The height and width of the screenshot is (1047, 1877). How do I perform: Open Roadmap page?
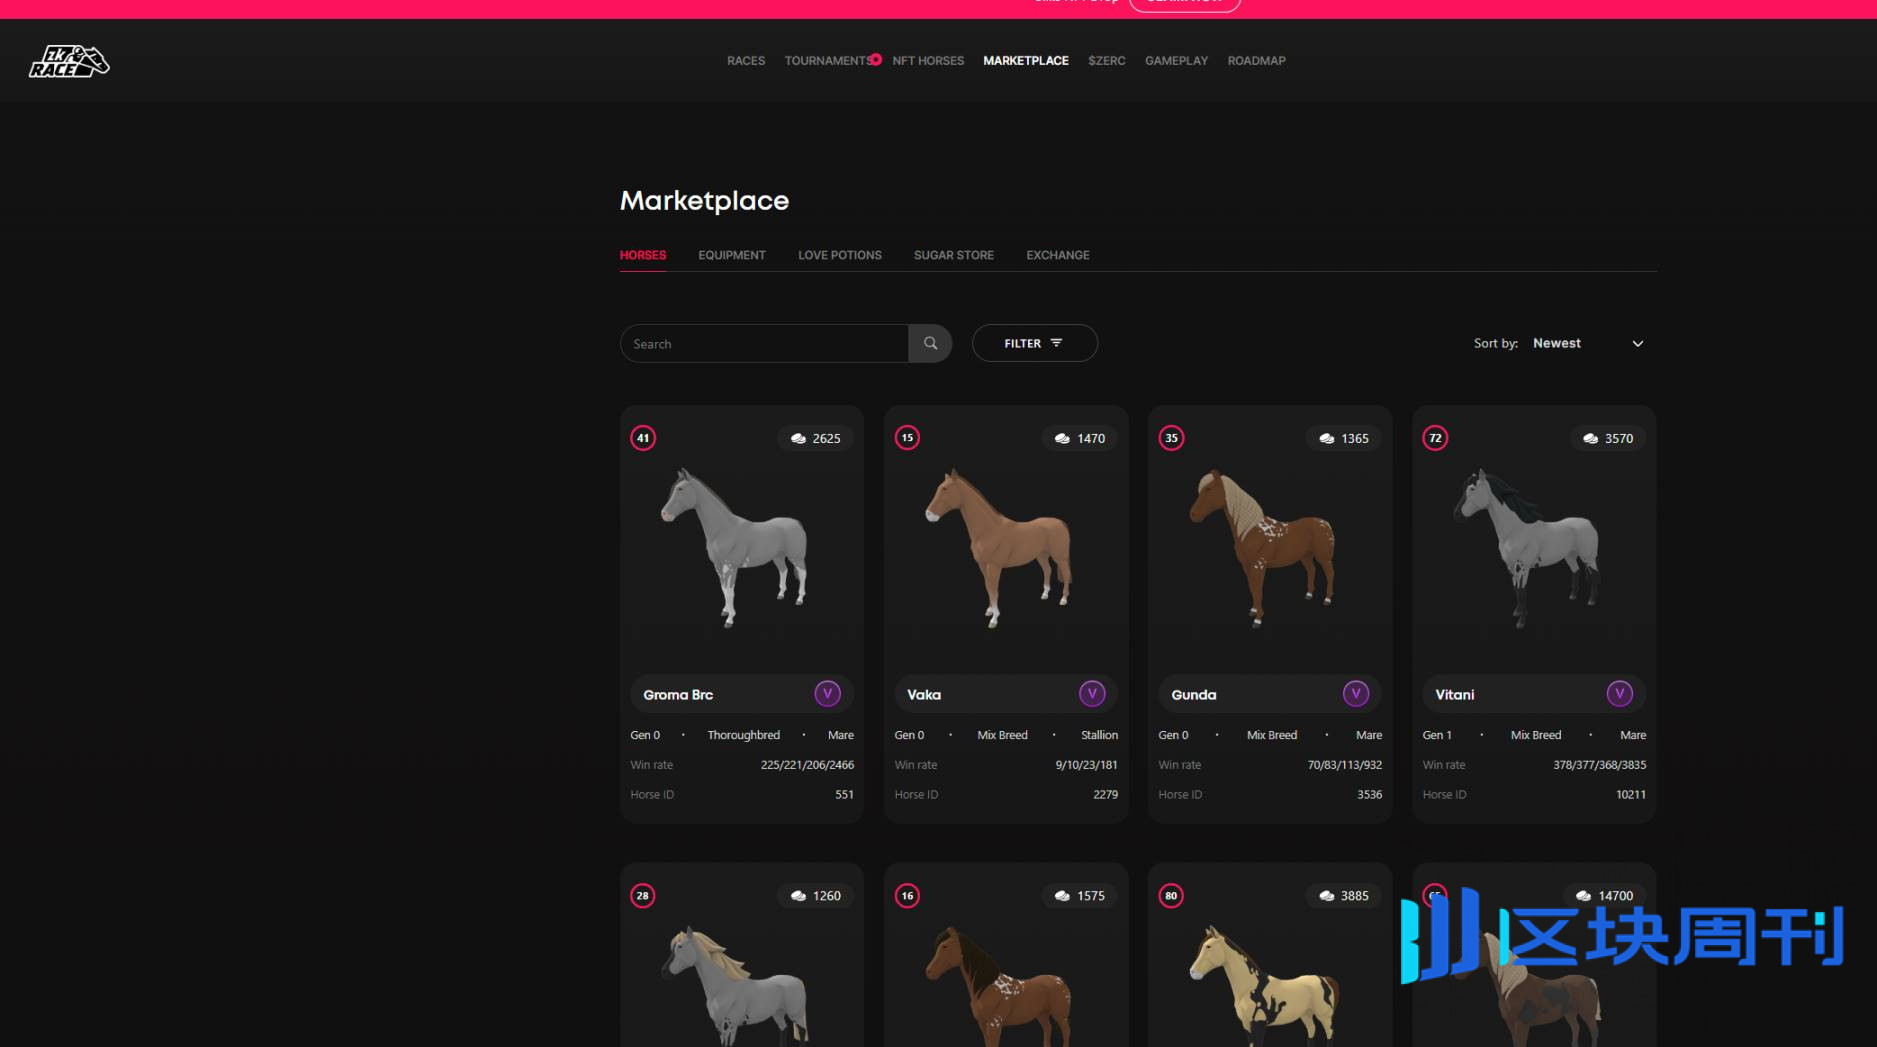pos(1257,61)
